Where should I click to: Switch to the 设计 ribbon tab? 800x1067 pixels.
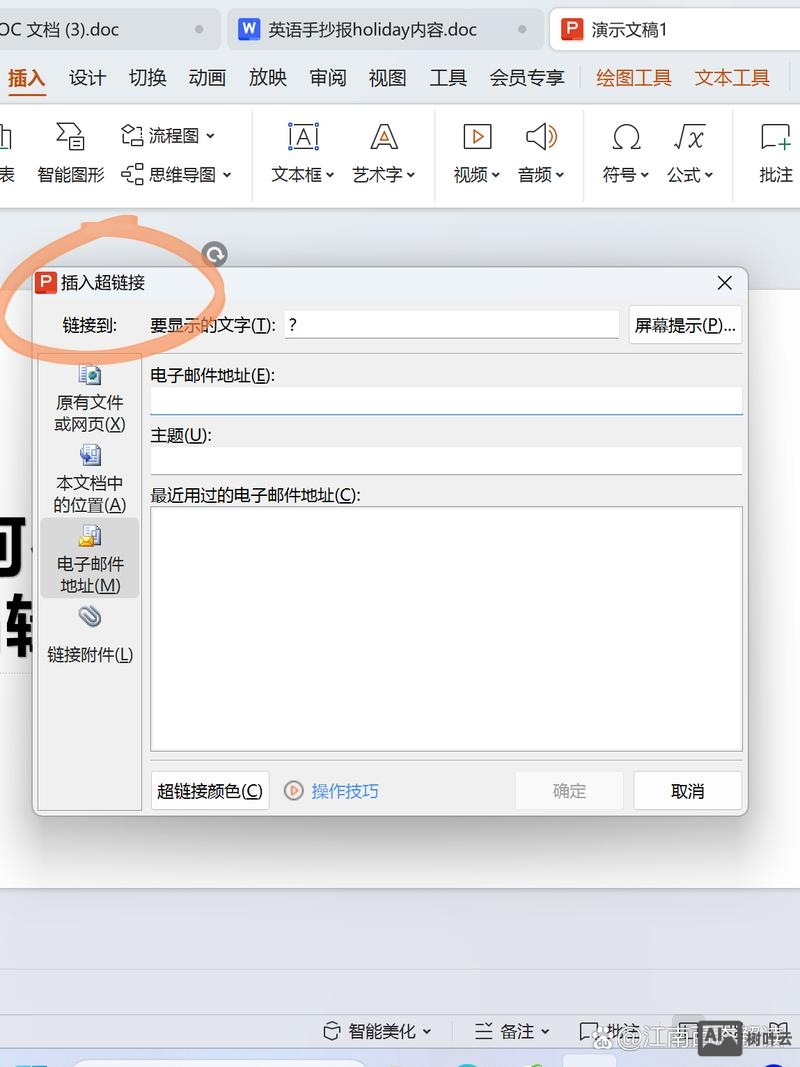pyautogui.click(x=87, y=77)
